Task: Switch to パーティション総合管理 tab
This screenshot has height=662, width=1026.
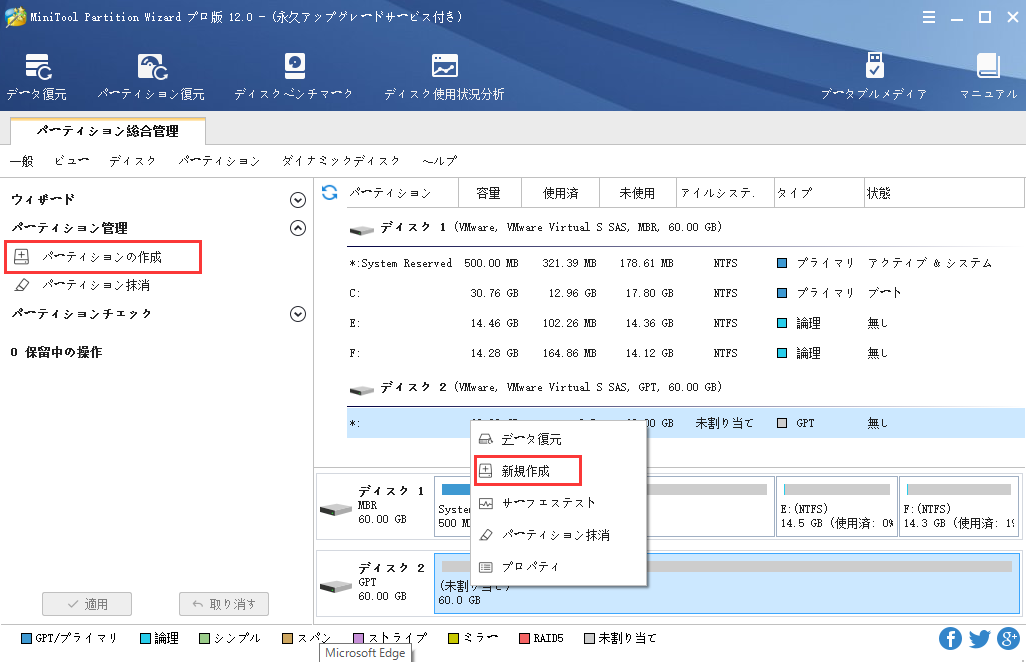Action: click(x=108, y=131)
